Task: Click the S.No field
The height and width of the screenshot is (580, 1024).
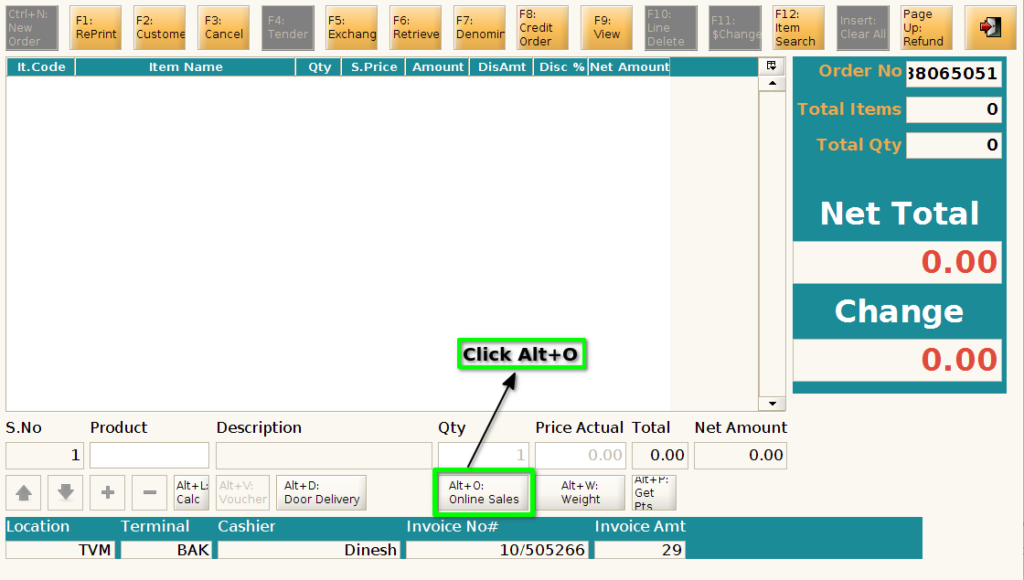Action: click(44, 455)
